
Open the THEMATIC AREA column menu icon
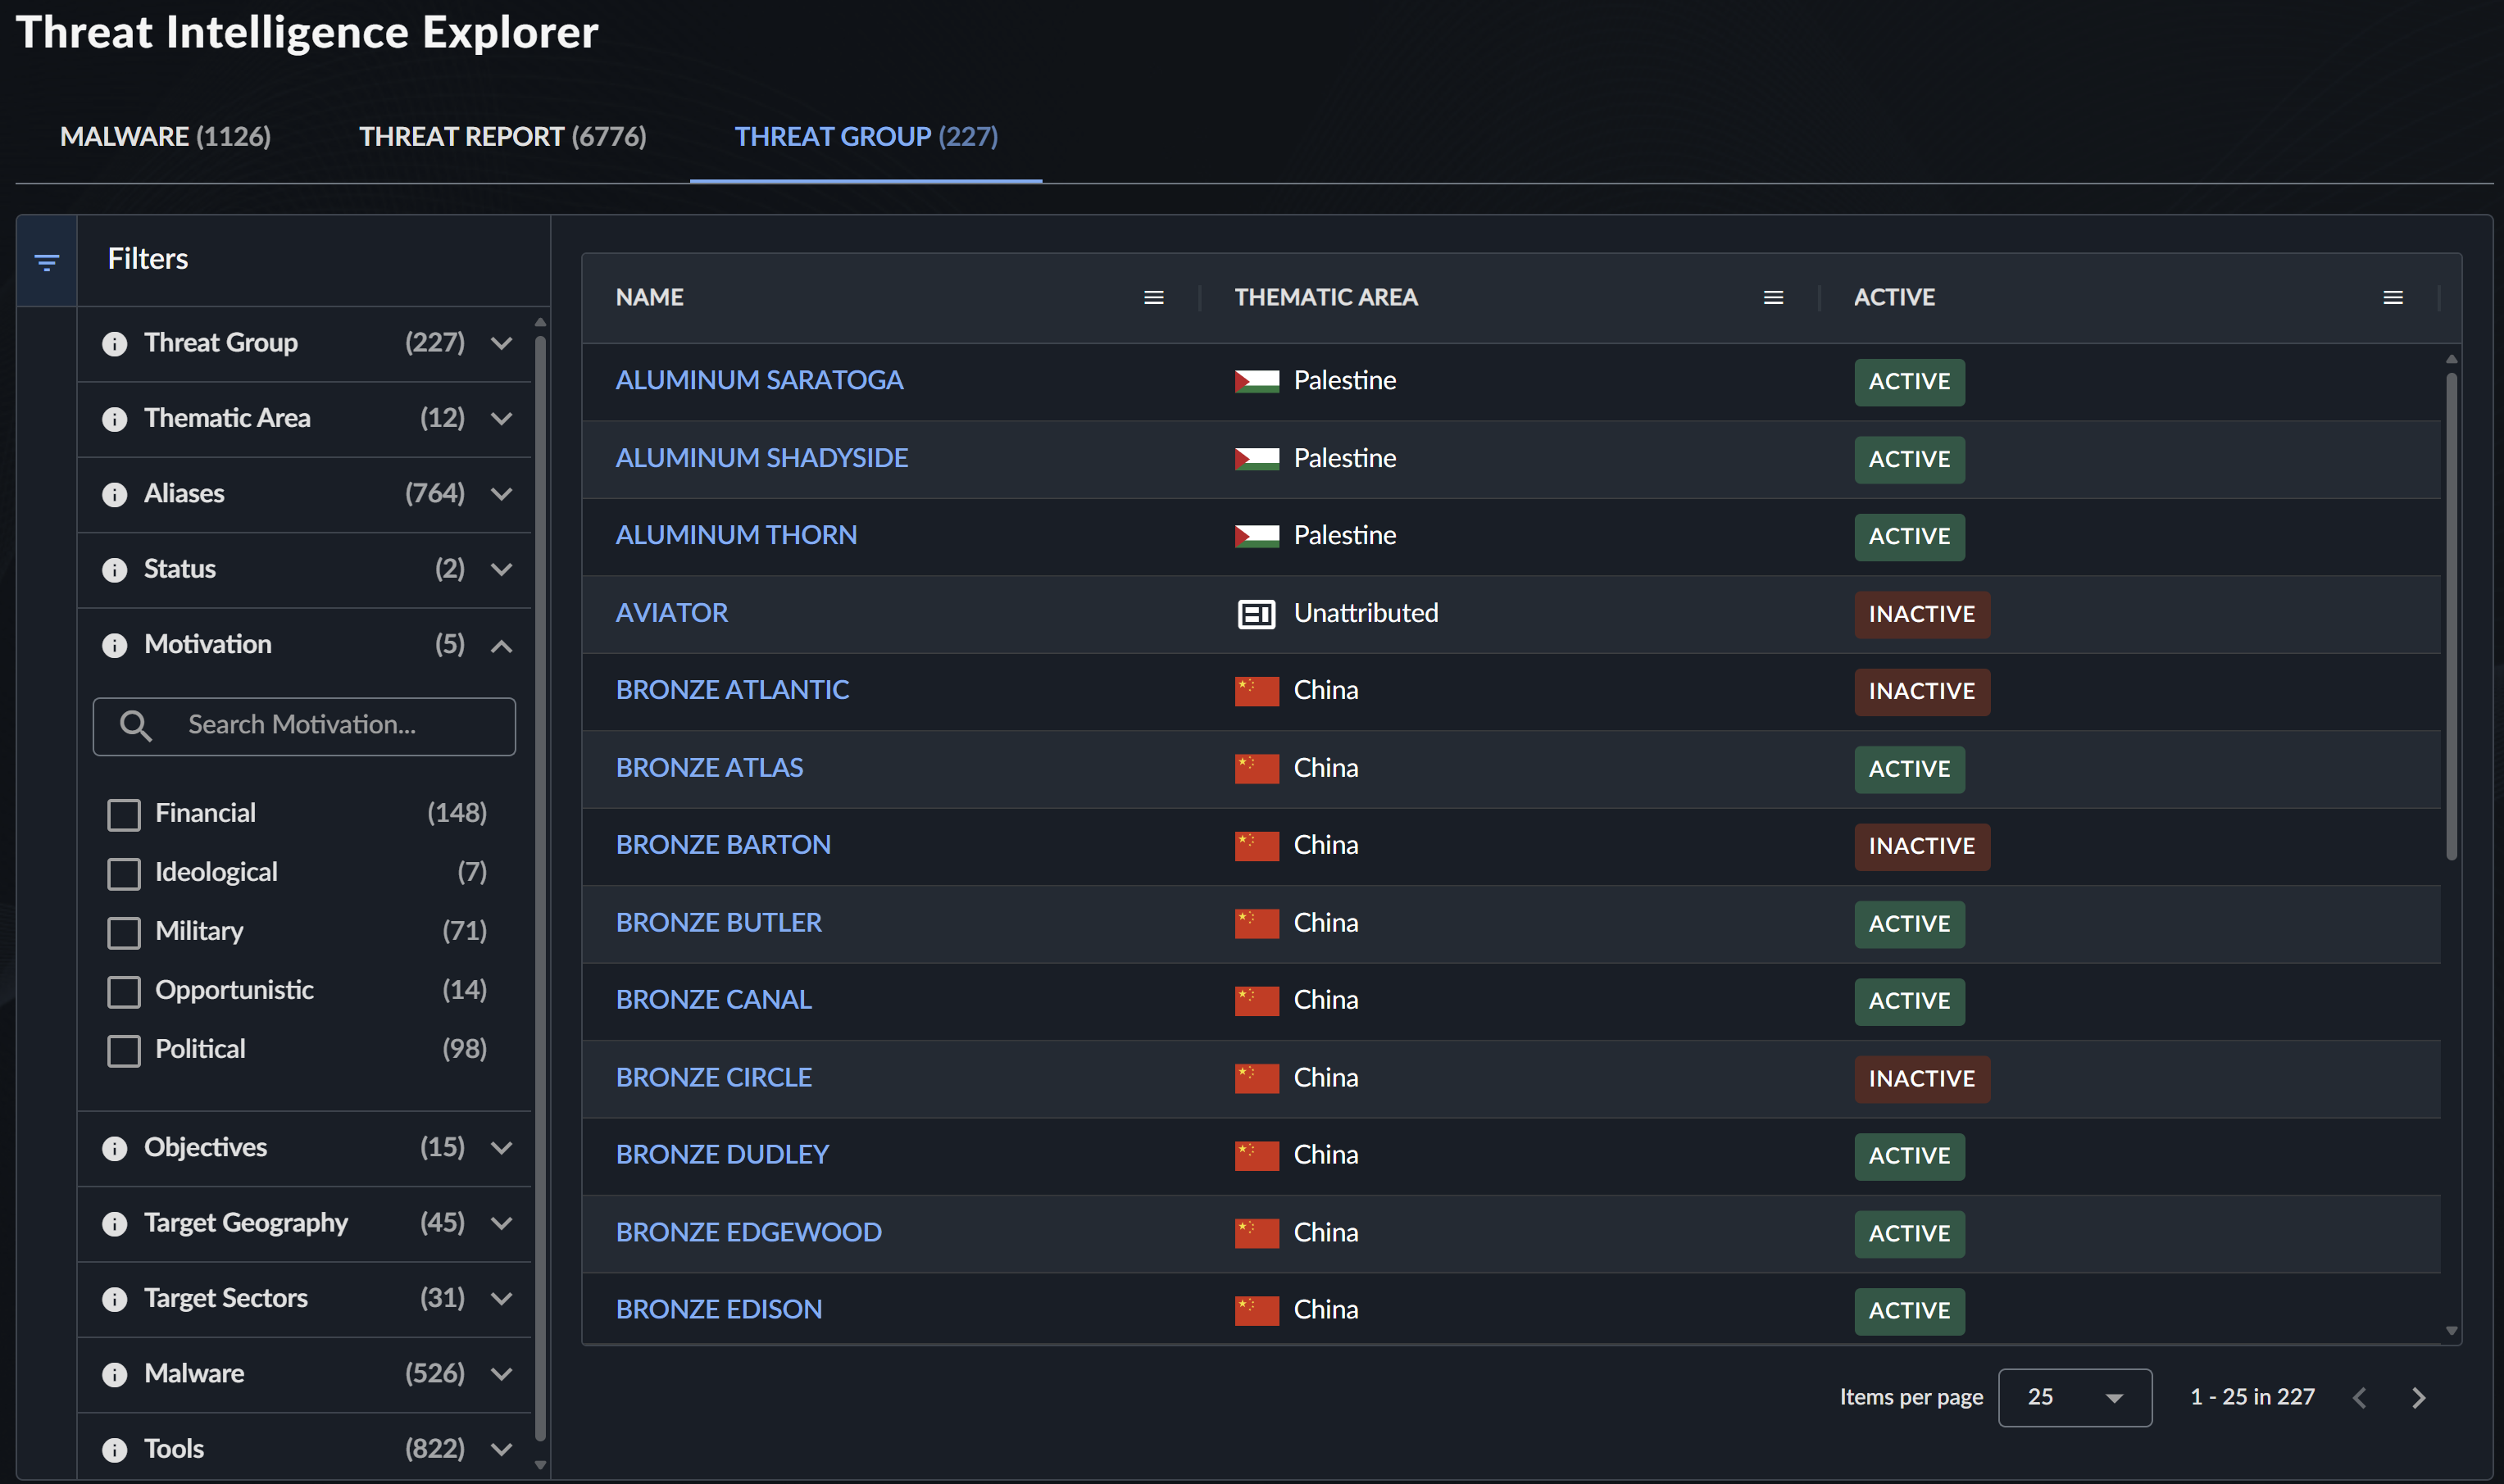pos(1772,298)
